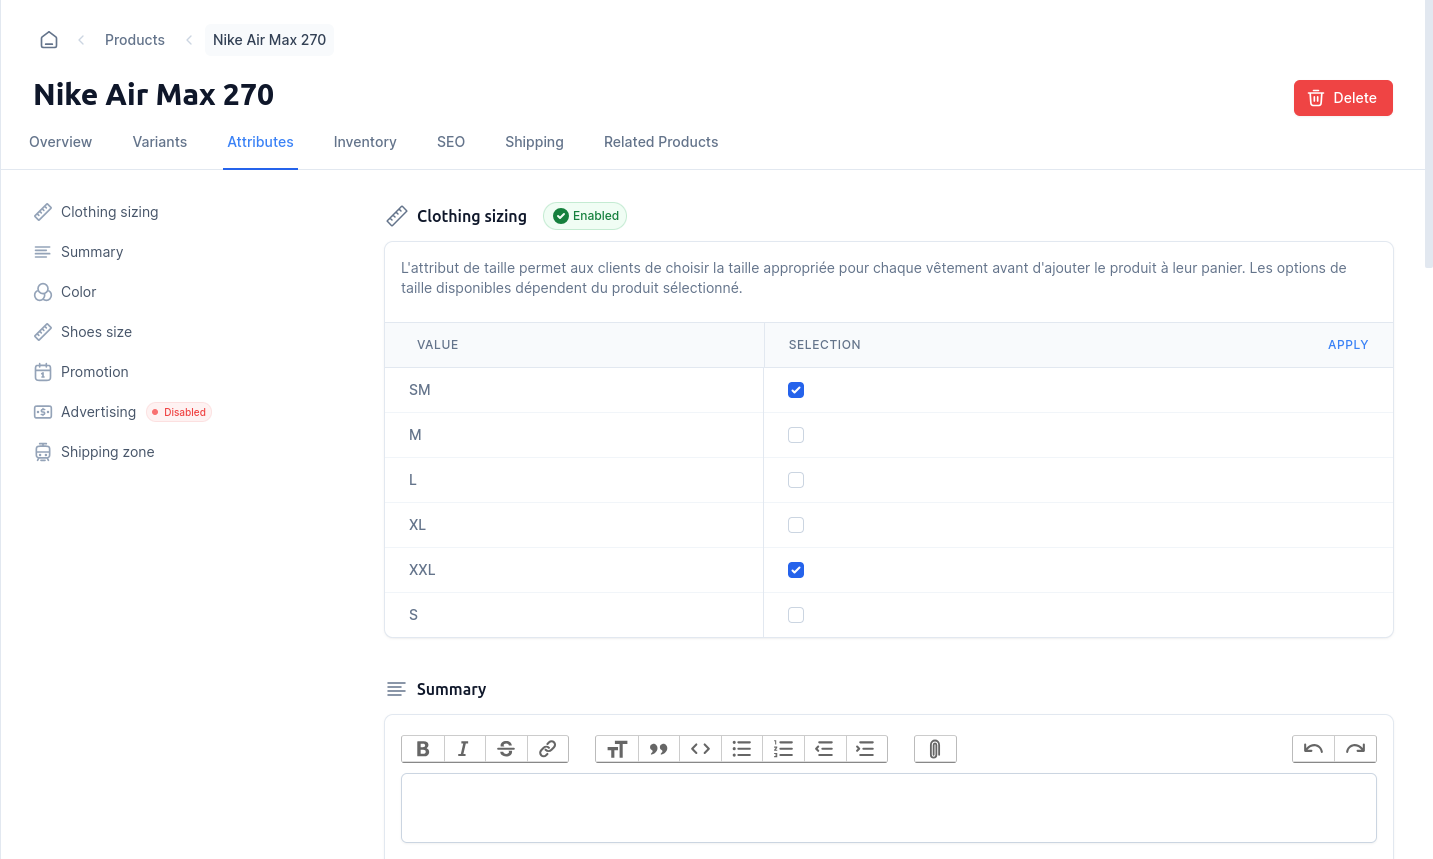Click the Apply link in table header
This screenshot has width=1433, height=859.
[x=1347, y=345]
